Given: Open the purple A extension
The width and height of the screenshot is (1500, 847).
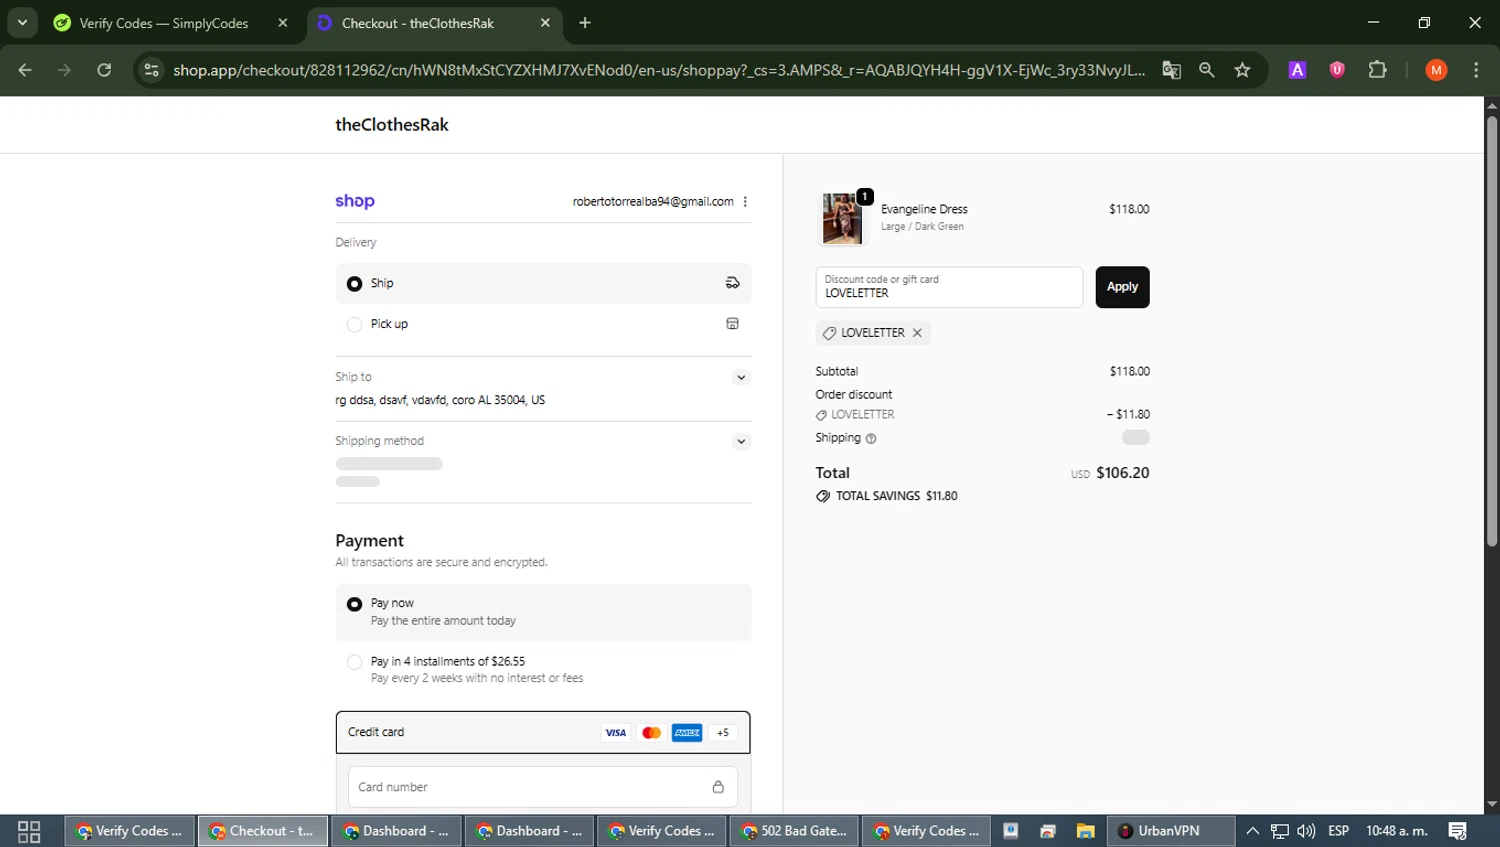Looking at the screenshot, I should pos(1297,70).
